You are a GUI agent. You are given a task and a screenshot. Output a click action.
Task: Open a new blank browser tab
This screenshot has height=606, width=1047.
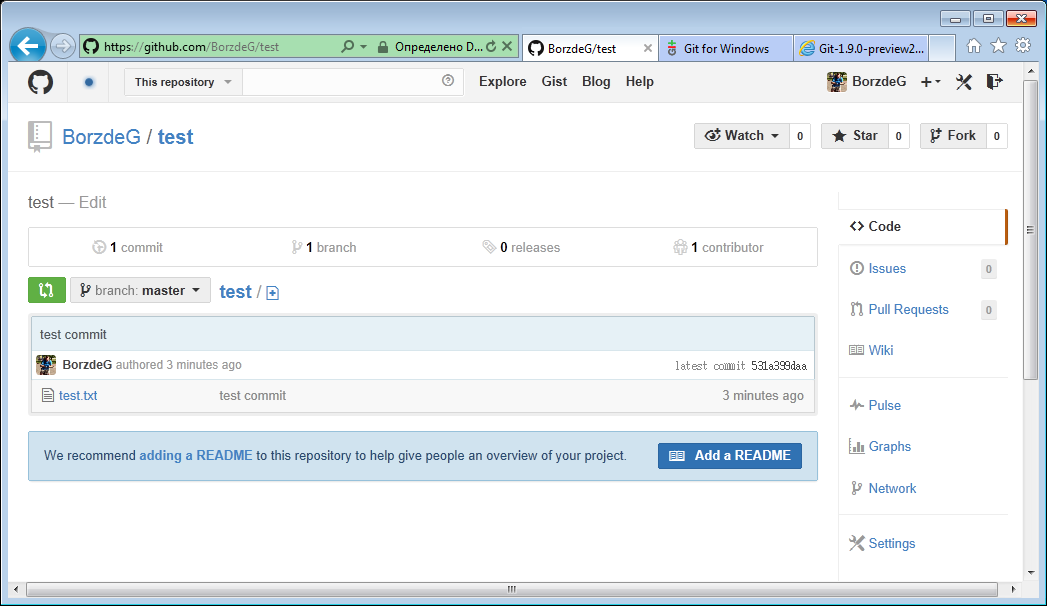pyautogui.click(x=941, y=48)
